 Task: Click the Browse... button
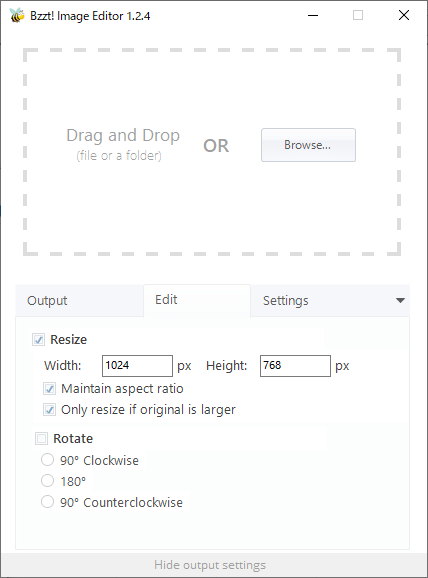pyautogui.click(x=308, y=145)
